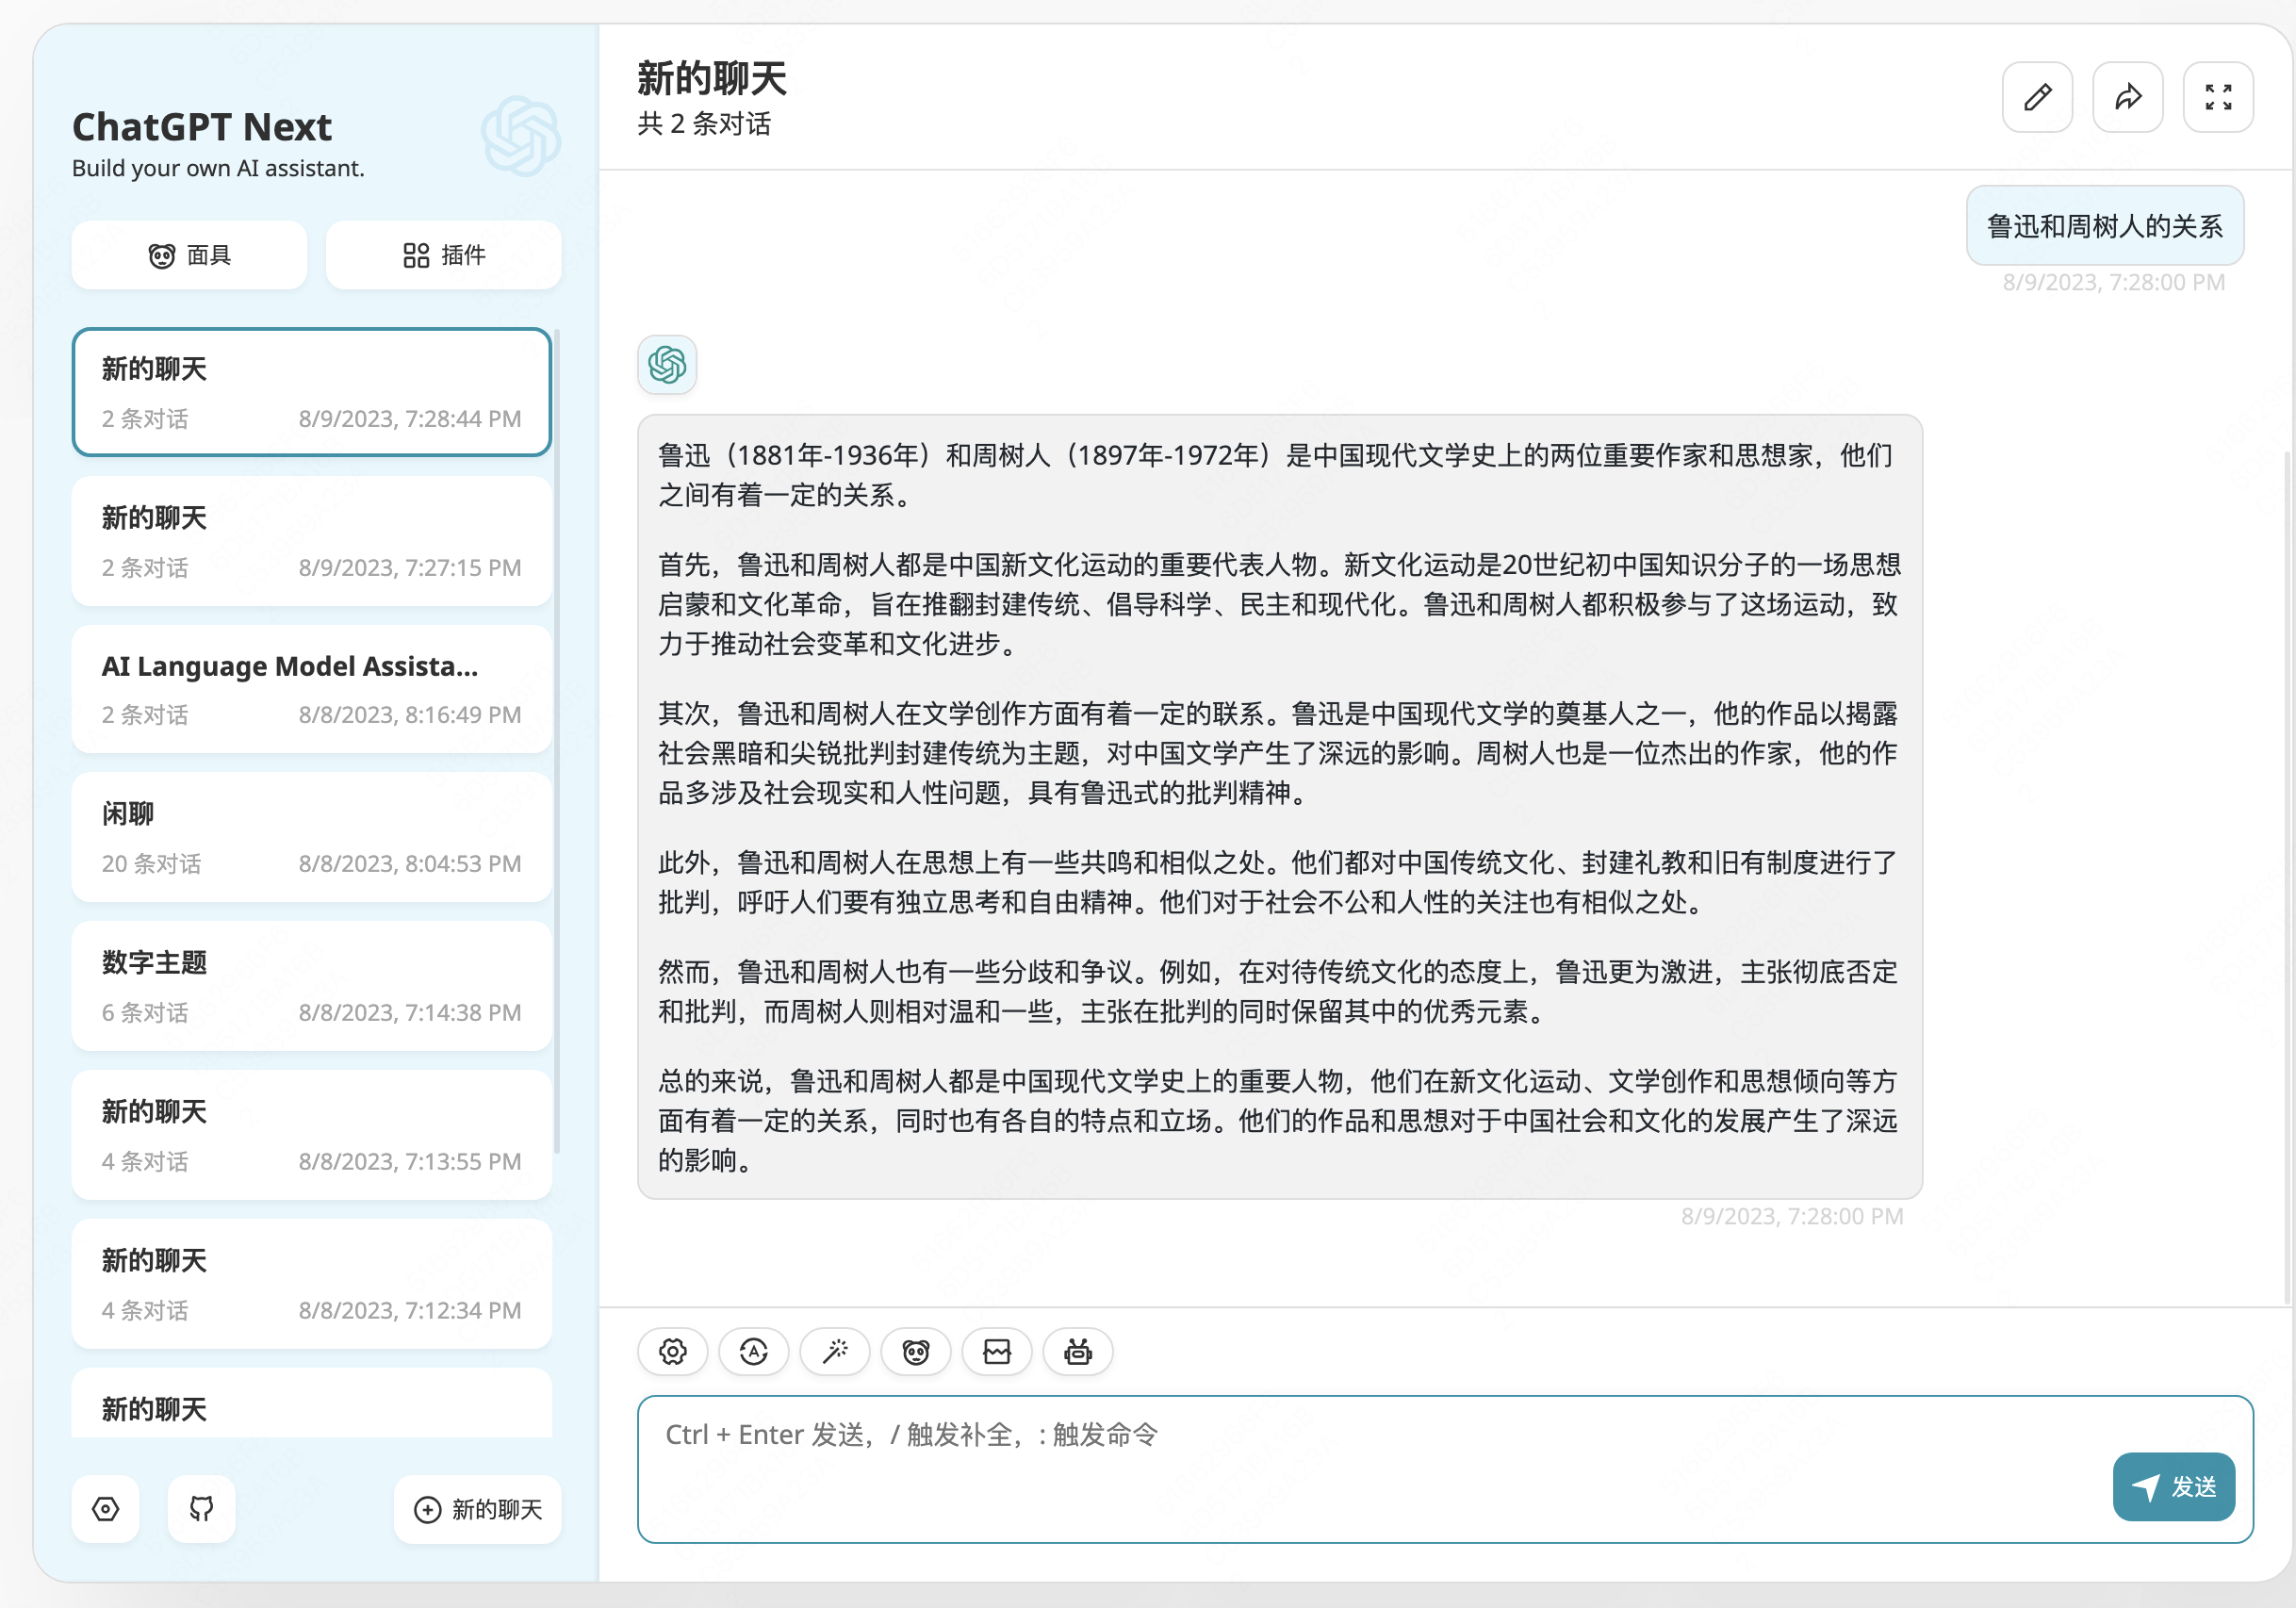Click the ChatGPT assistant avatar in the message

(667, 365)
